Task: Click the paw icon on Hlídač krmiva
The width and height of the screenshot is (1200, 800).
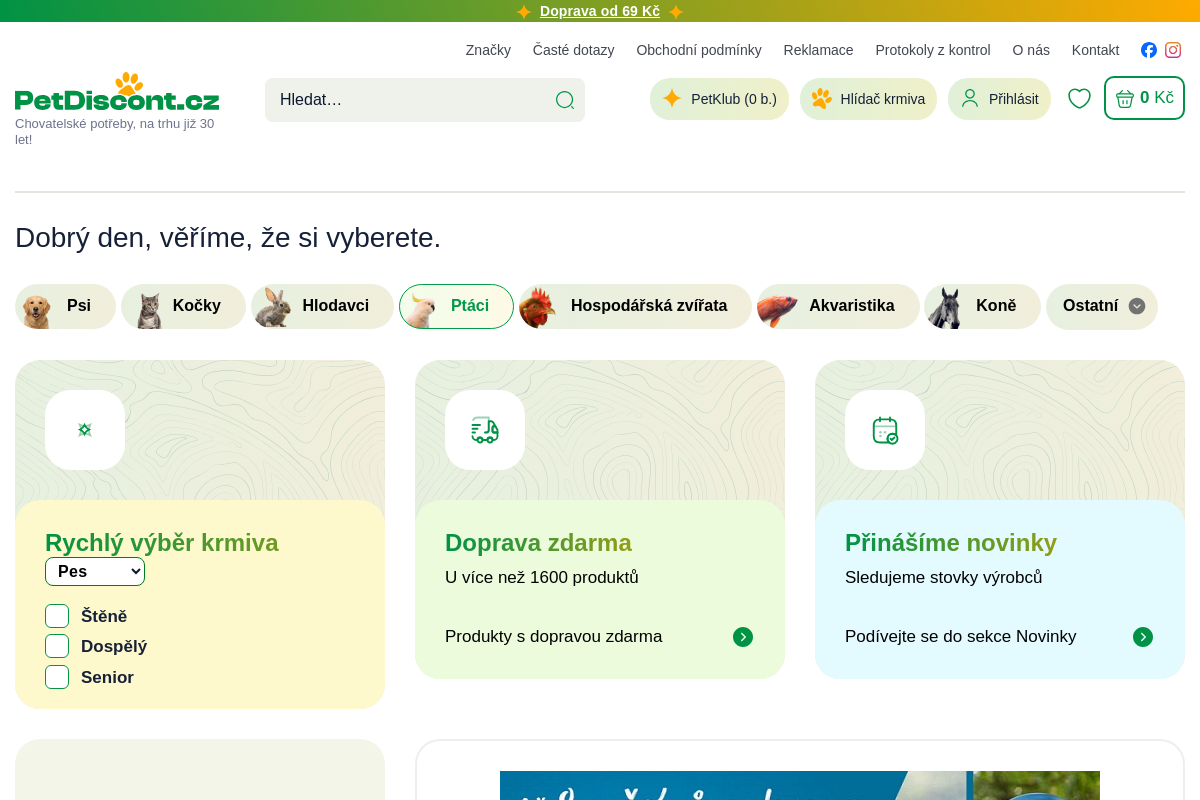Action: pyautogui.click(x=823, y=98)
